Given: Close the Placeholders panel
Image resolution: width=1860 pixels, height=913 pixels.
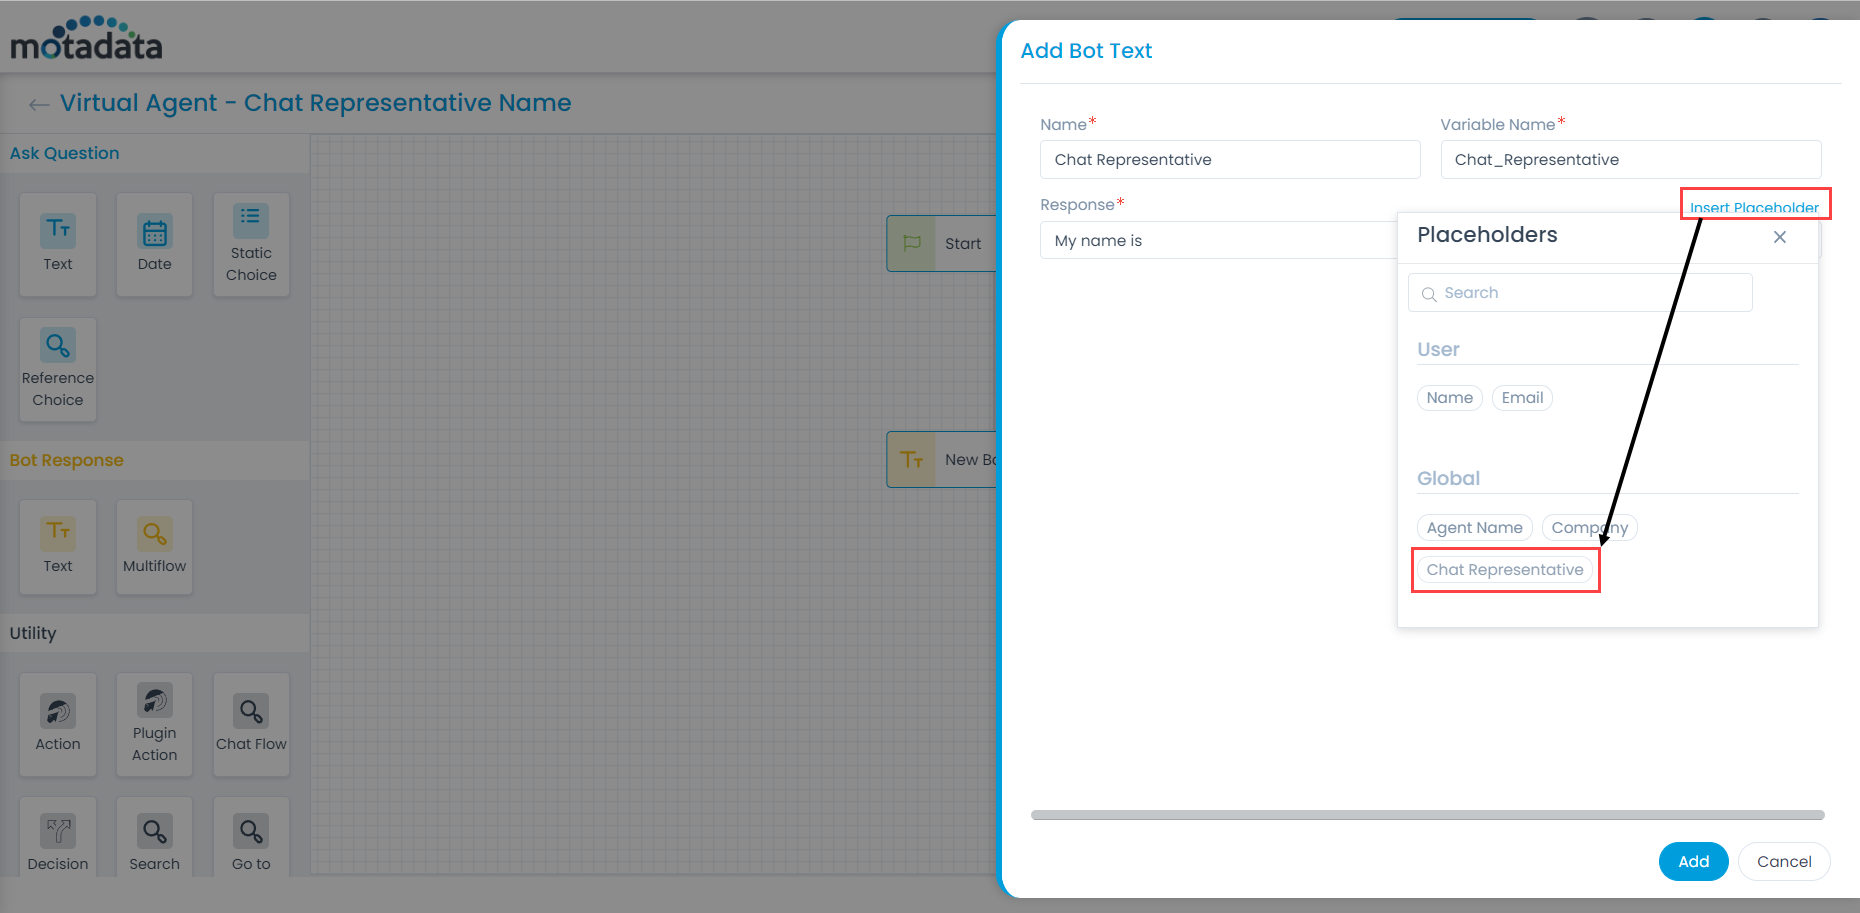Looking at the screenshot, I should click(x=1780, y=237).
